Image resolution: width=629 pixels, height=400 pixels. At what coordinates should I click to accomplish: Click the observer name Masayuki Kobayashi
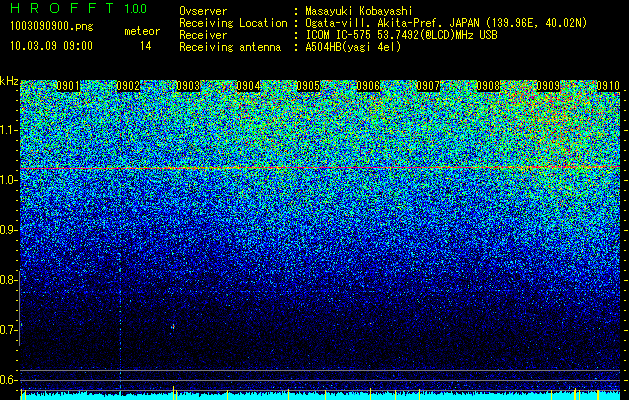359,11
